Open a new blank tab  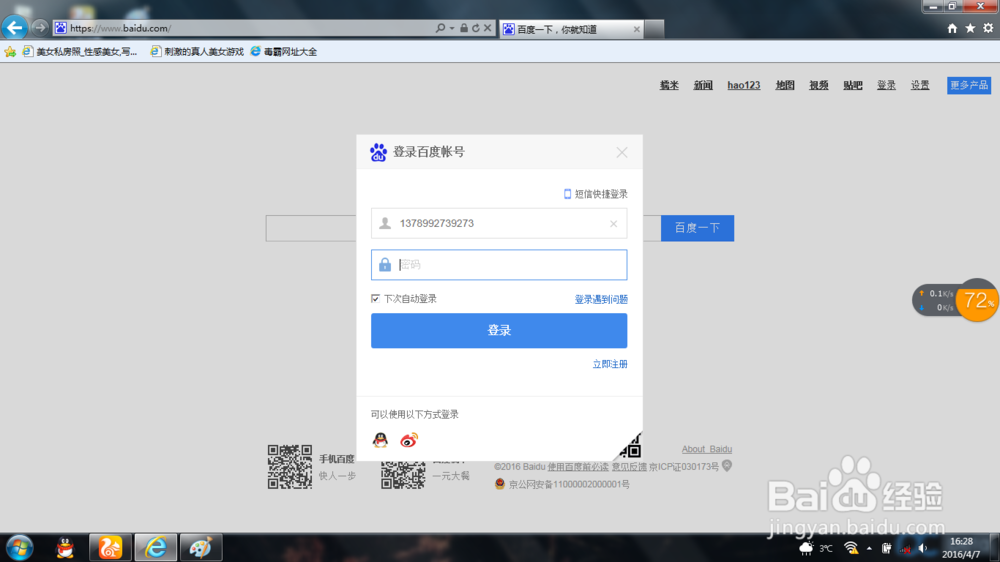(x=654, y=29)
